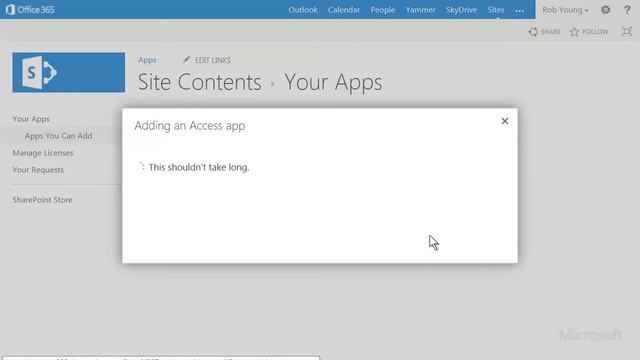Open the Apps breadcrumb link
Screen dimensions: 640x360
147,60
